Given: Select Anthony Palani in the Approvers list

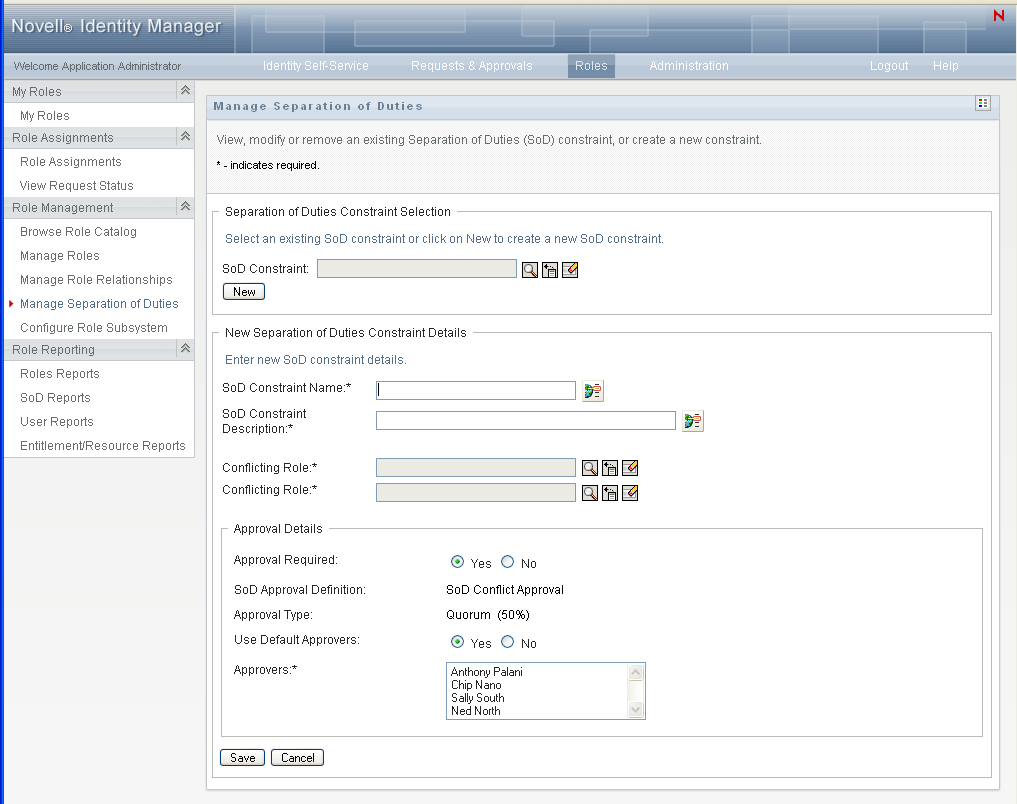Looking at the screenshot, I should pos(486,672).
